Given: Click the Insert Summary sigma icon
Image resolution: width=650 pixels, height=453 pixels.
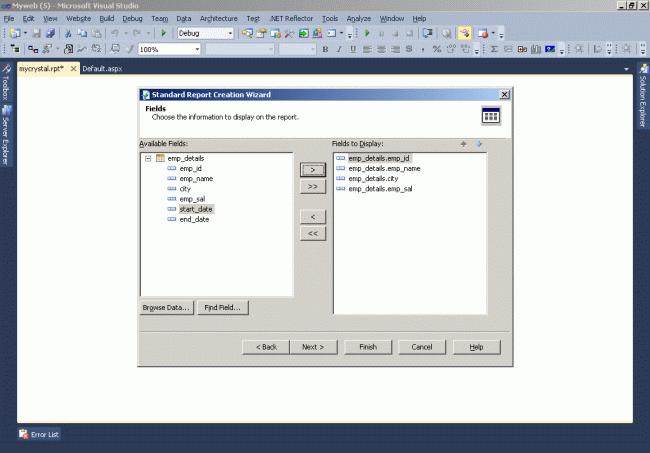Looking at the screenshot, I should pyautogui.click(x=494, y=49).
